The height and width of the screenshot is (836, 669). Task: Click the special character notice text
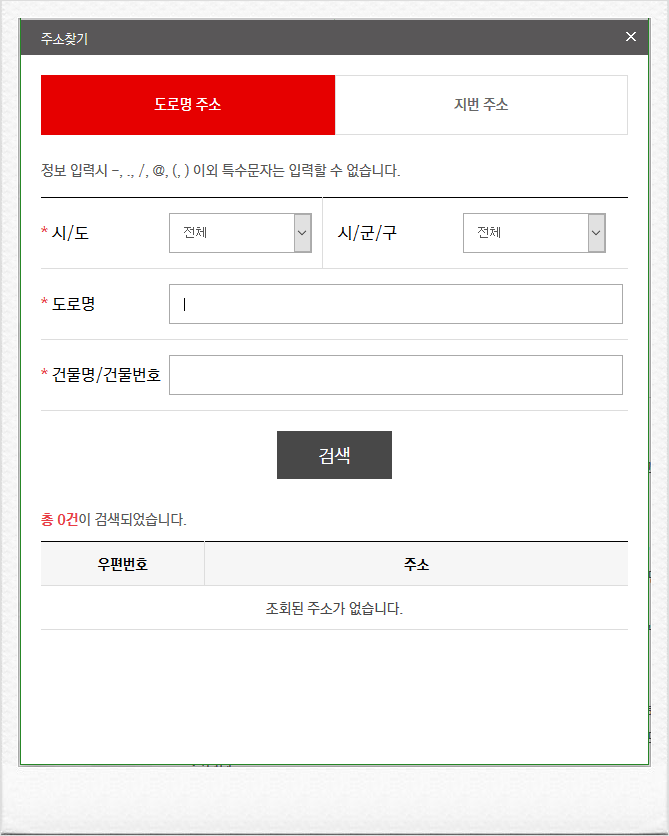(x=221, y=171)
